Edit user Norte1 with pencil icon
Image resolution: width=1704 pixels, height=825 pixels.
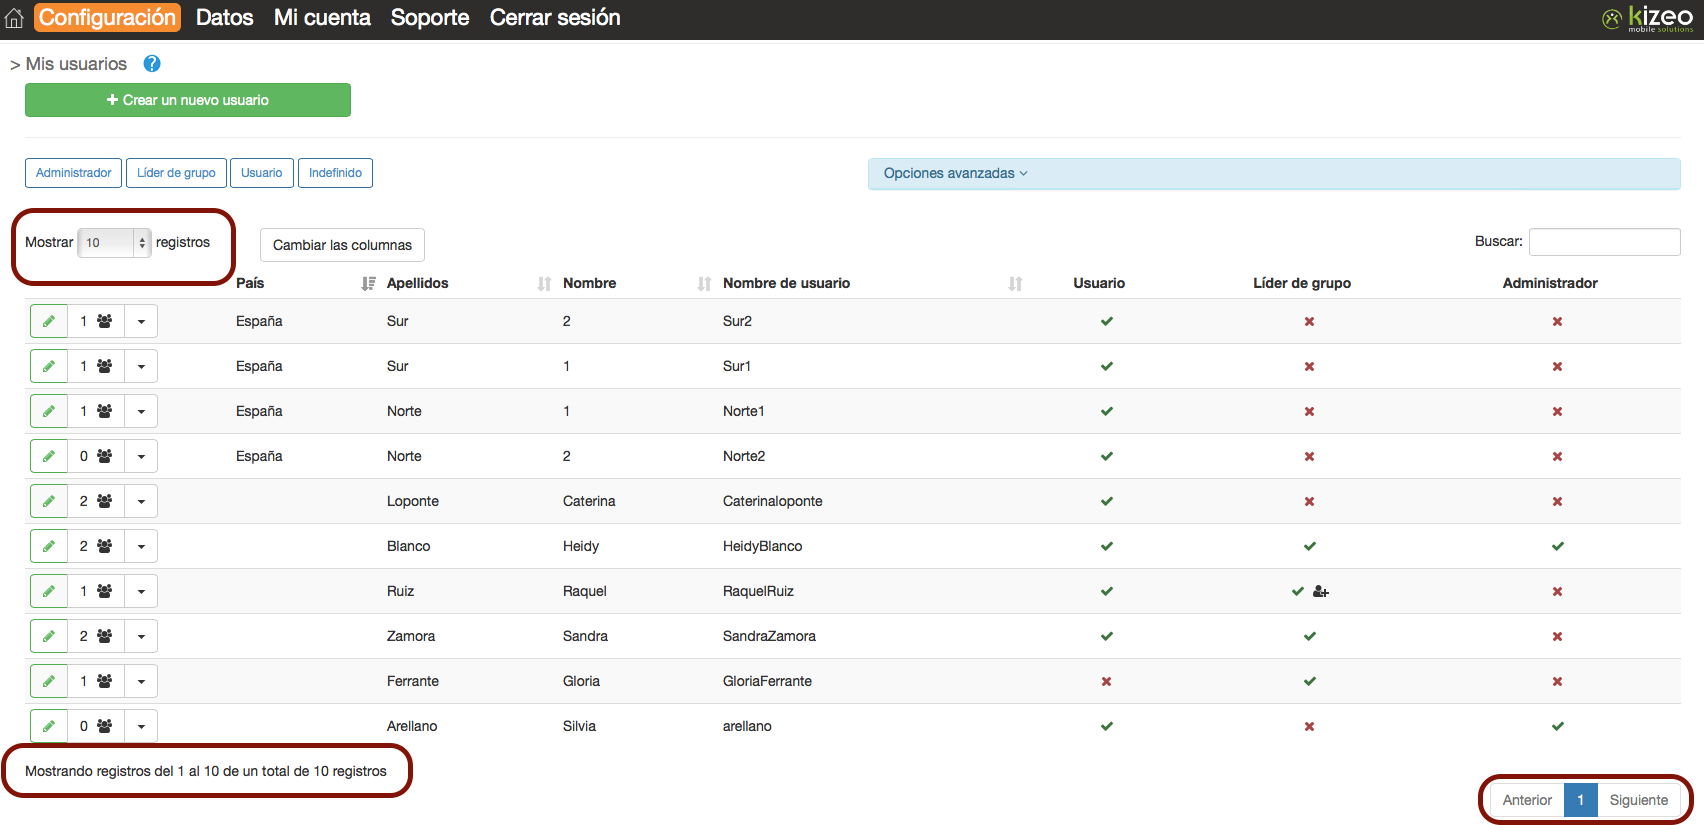(49, 411)
